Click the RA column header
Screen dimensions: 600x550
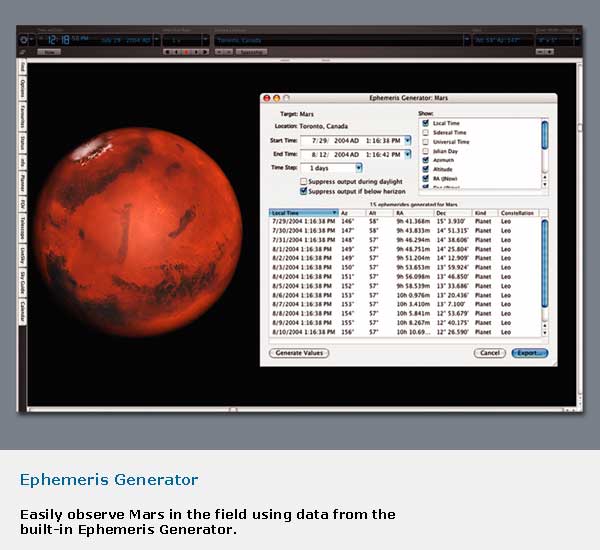tap(414, 213)
